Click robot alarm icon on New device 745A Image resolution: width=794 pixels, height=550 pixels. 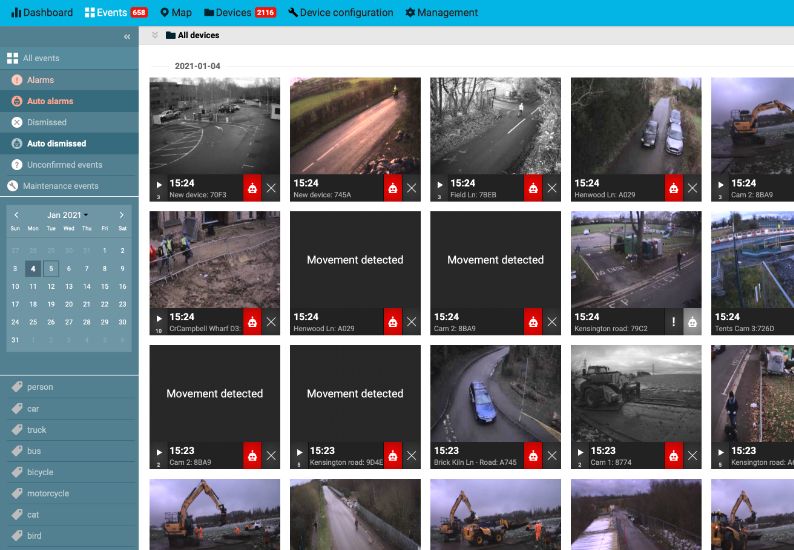(393, 188)
